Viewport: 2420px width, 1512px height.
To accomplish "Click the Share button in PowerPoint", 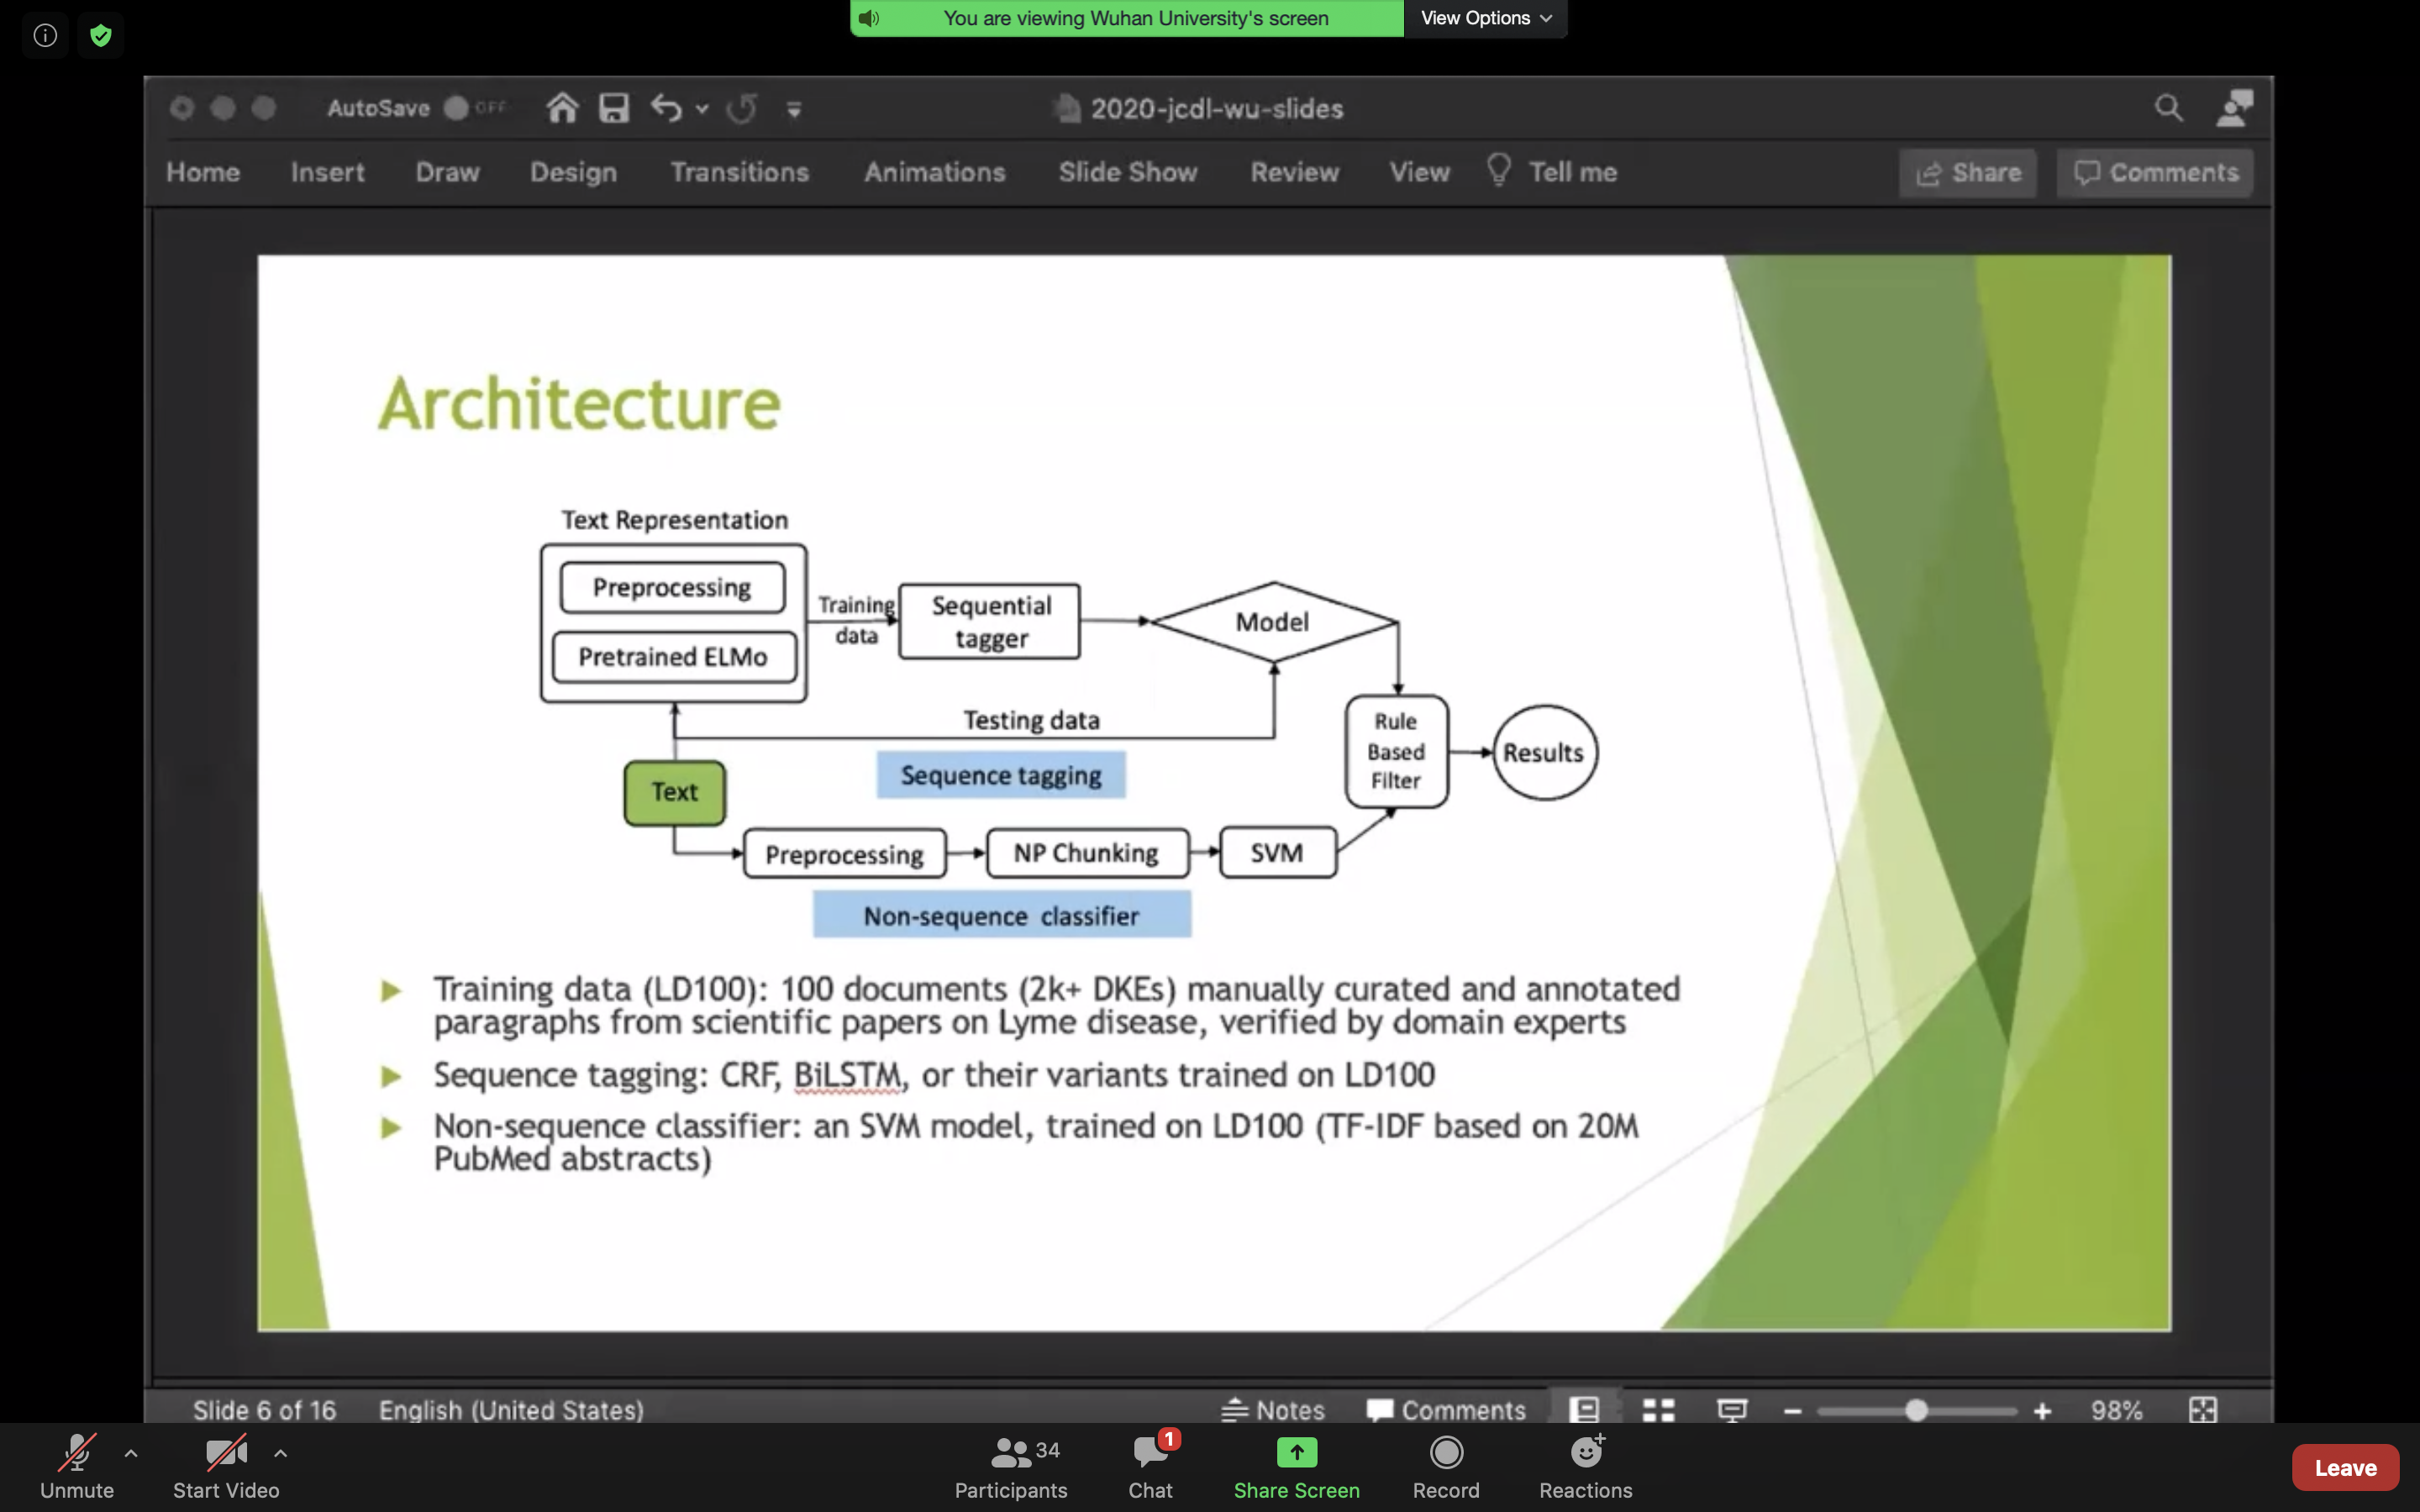I will 1967,173.
